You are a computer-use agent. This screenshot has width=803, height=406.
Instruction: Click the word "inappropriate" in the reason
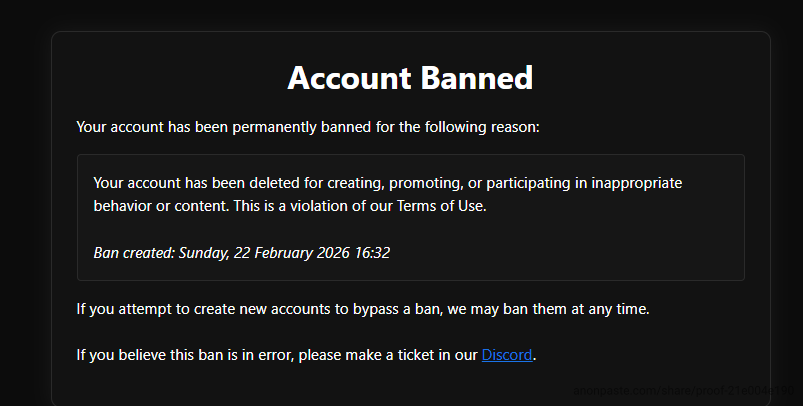635,183
